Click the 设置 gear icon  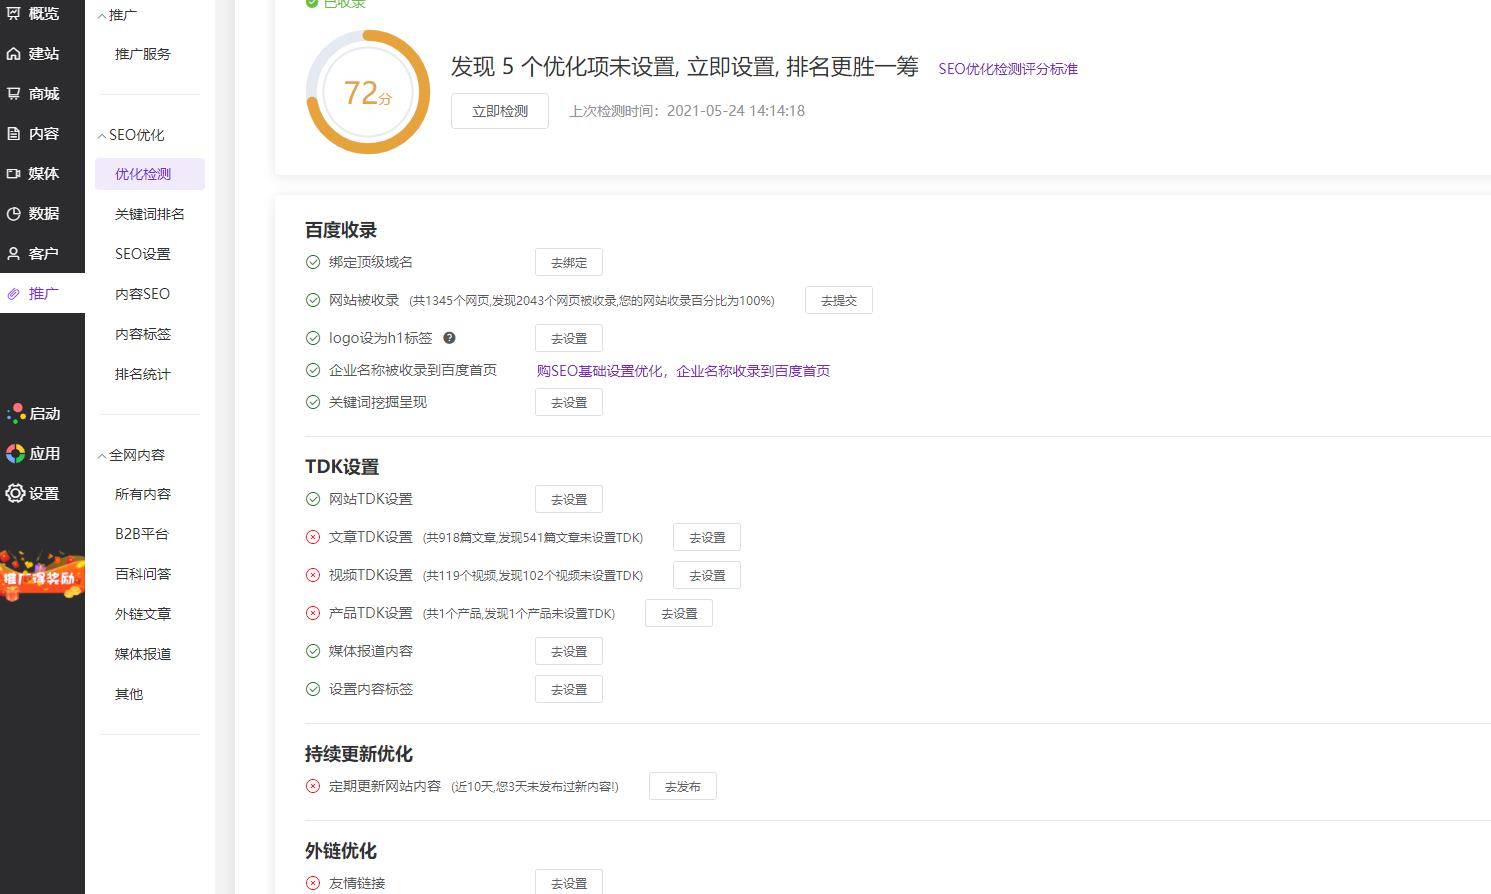tap(15, 493)
